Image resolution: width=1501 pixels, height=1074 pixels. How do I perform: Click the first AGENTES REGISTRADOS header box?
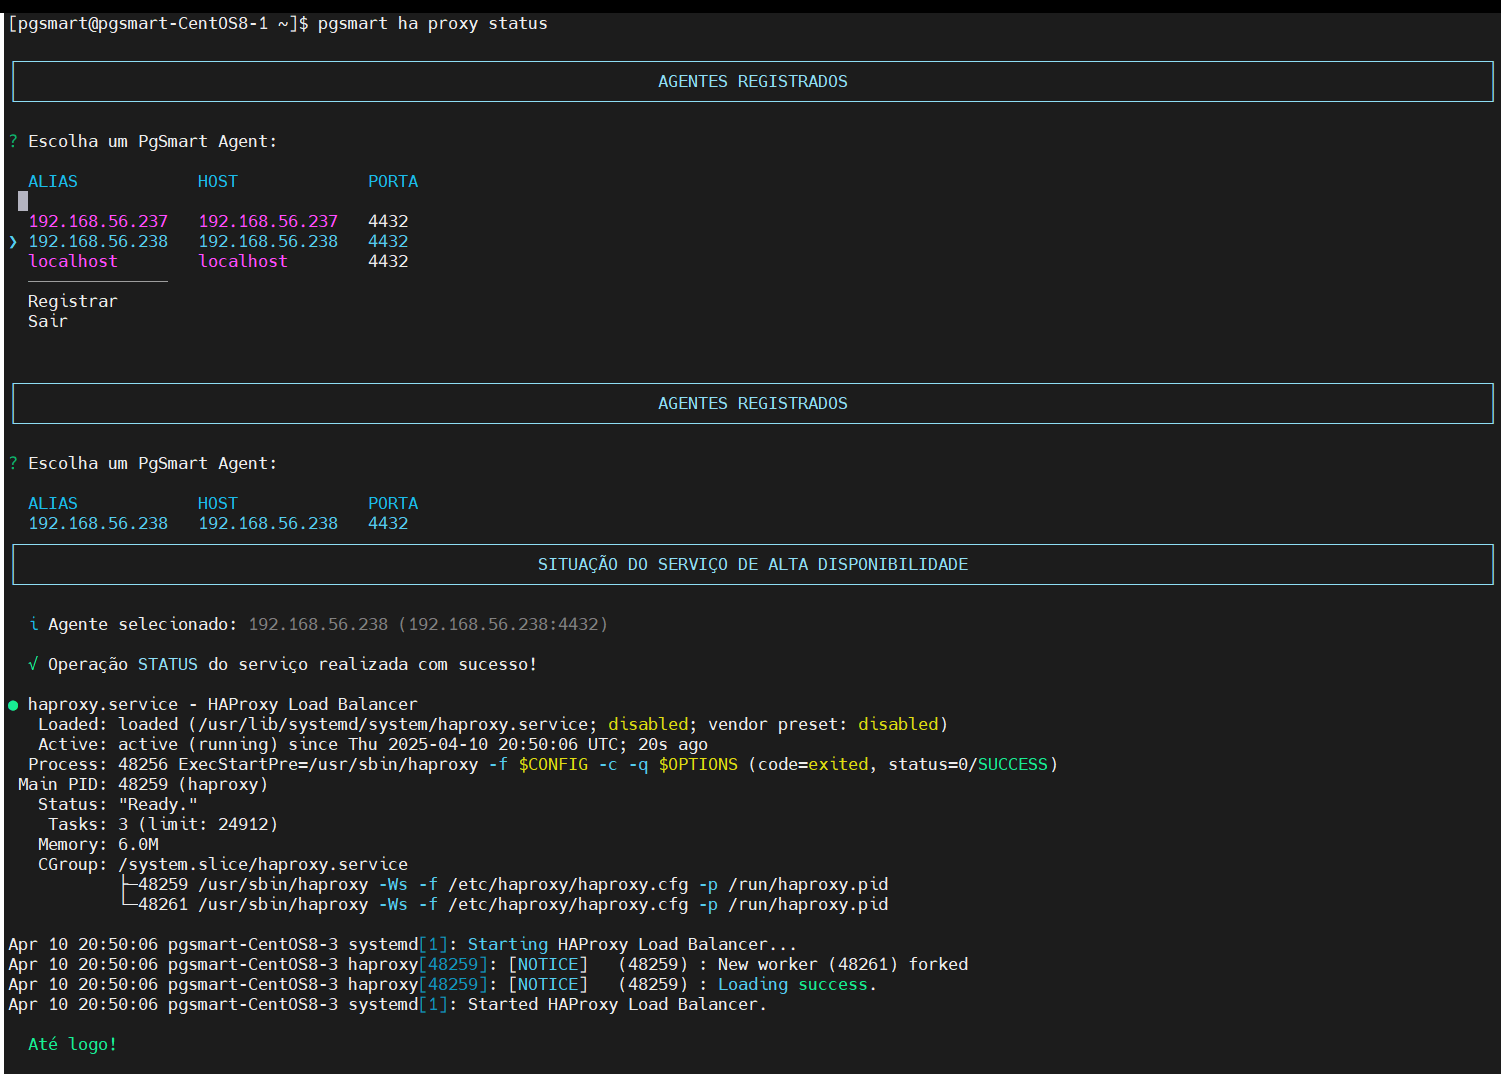(753, 81)
